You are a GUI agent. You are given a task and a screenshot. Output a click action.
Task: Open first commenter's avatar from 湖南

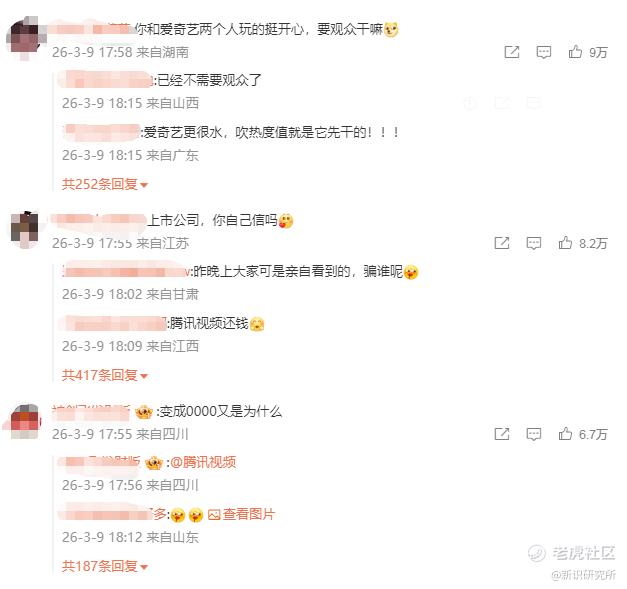coord(25,38)
